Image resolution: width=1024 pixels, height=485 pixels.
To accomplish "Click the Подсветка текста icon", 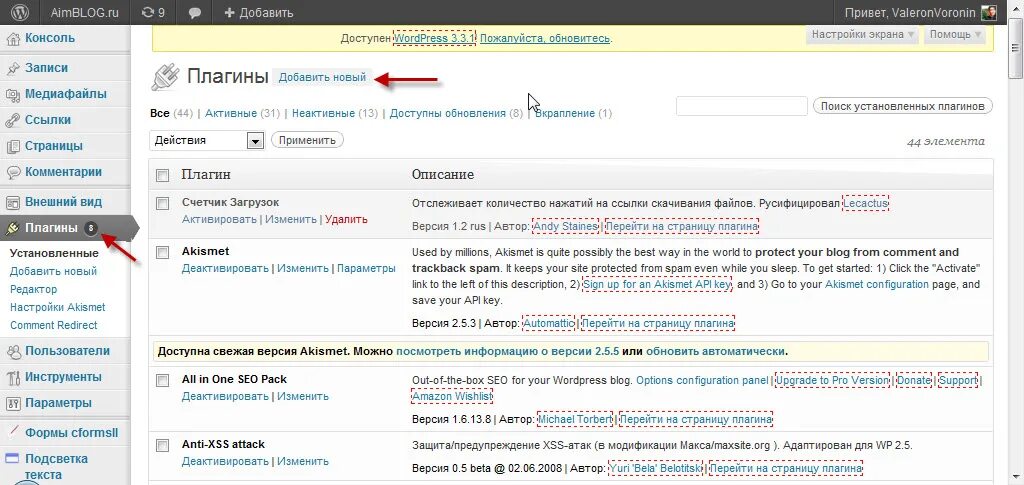I will pyautogui.click(x=12, y=459).
